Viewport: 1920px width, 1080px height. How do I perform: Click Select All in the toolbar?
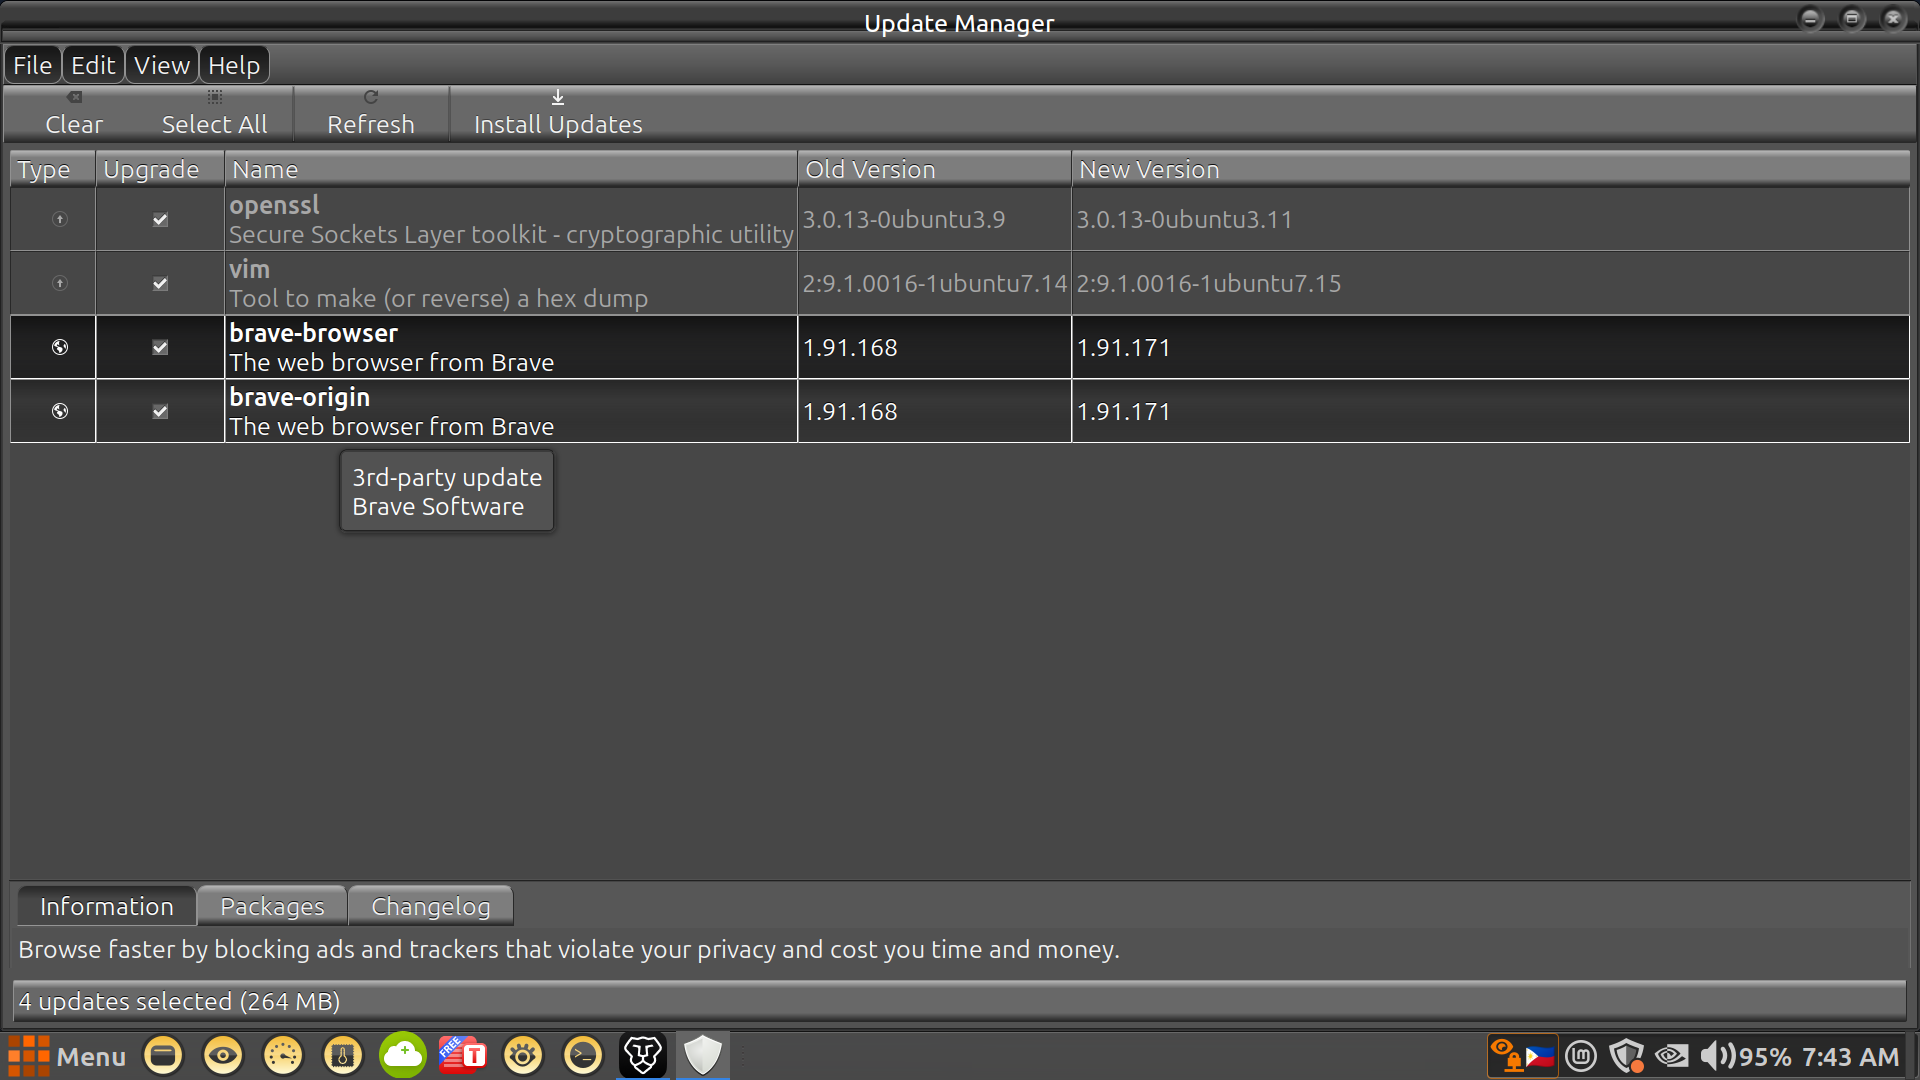tap(214, 113)
